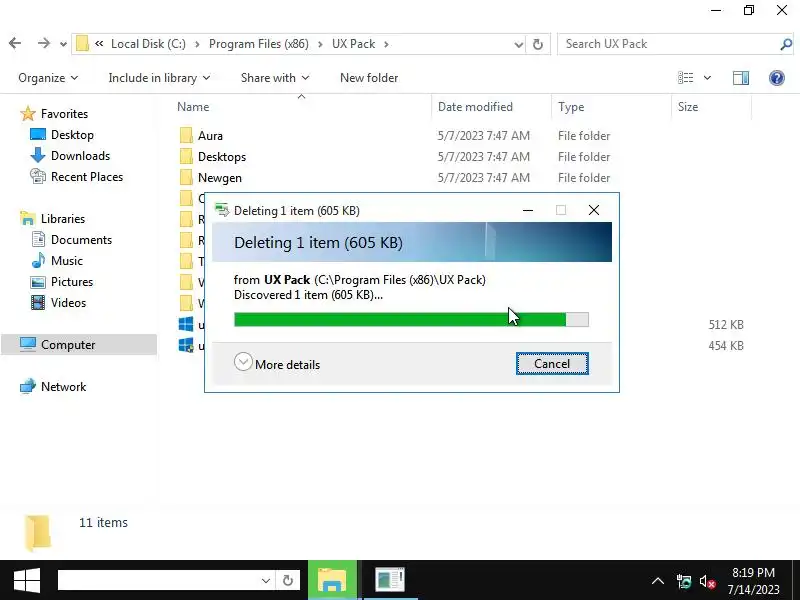Open the clock showing 8:19 PM

click(754, 581)
